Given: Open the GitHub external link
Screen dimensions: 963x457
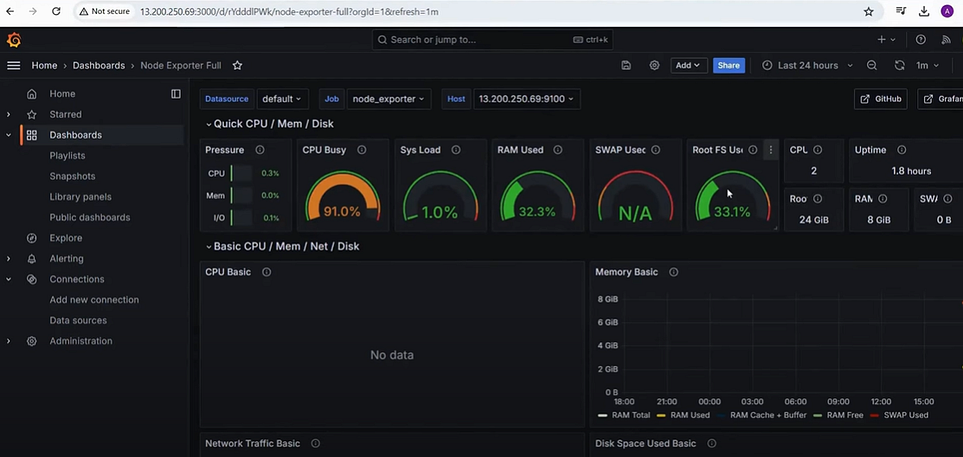Looking at the screenshot, I should coord(881,99).
